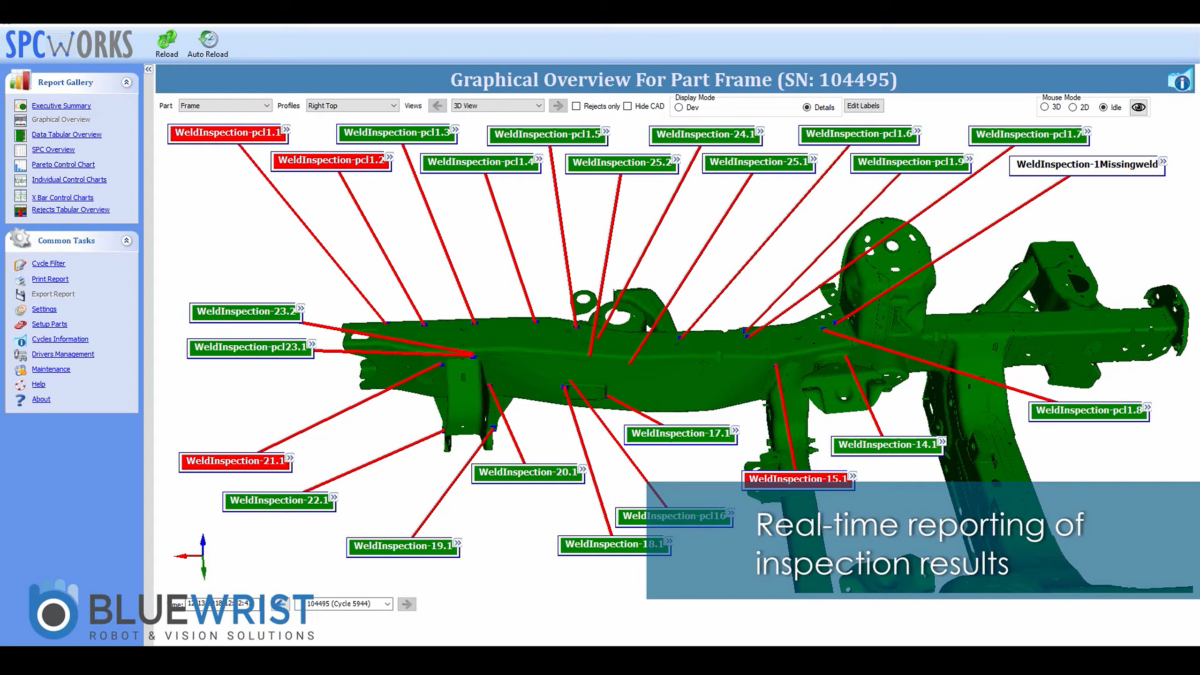The height and width of the screenshot is (675, 1200).
Task: Click the Auto Reload icon
Action: tap(208, 41)
